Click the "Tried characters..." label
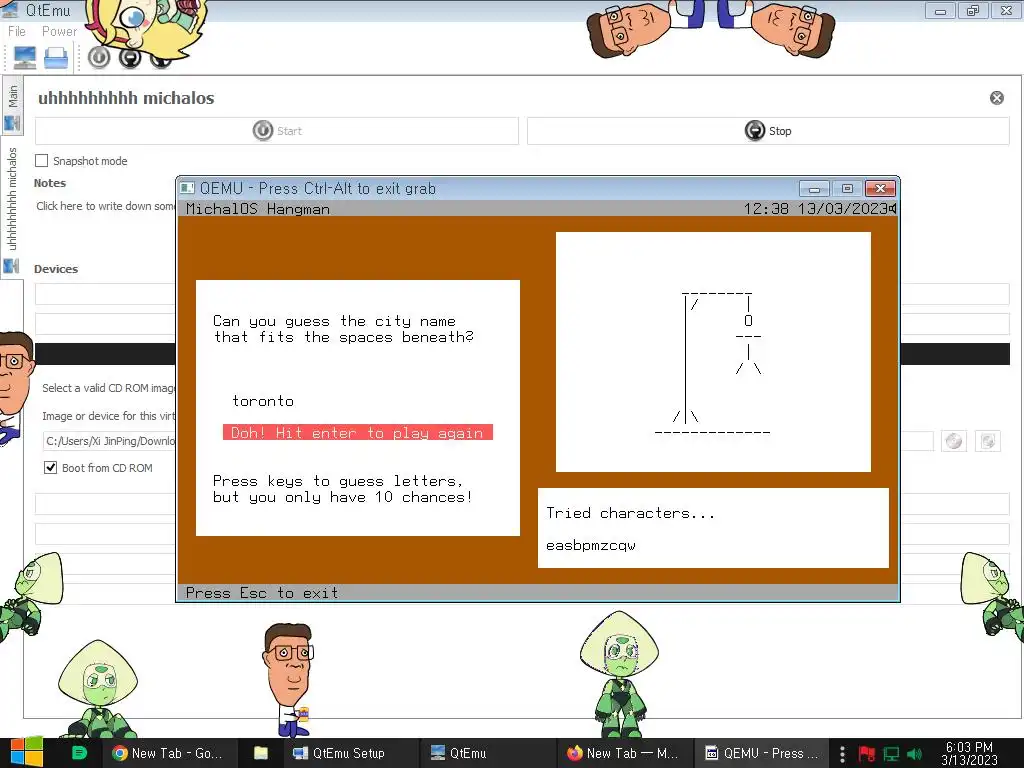Viewport: 1024px width, 768px height. (630, 513)
